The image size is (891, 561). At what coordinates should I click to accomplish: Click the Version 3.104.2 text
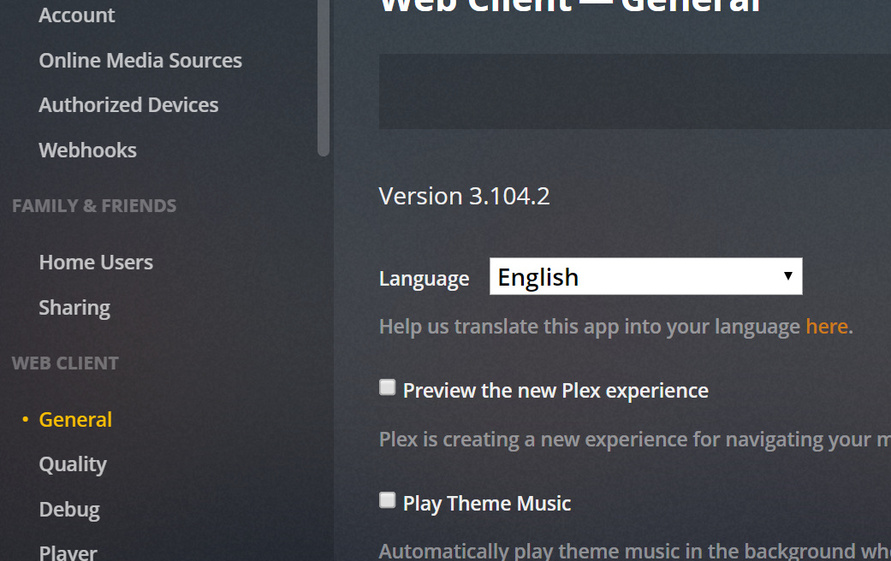point(464,196)
